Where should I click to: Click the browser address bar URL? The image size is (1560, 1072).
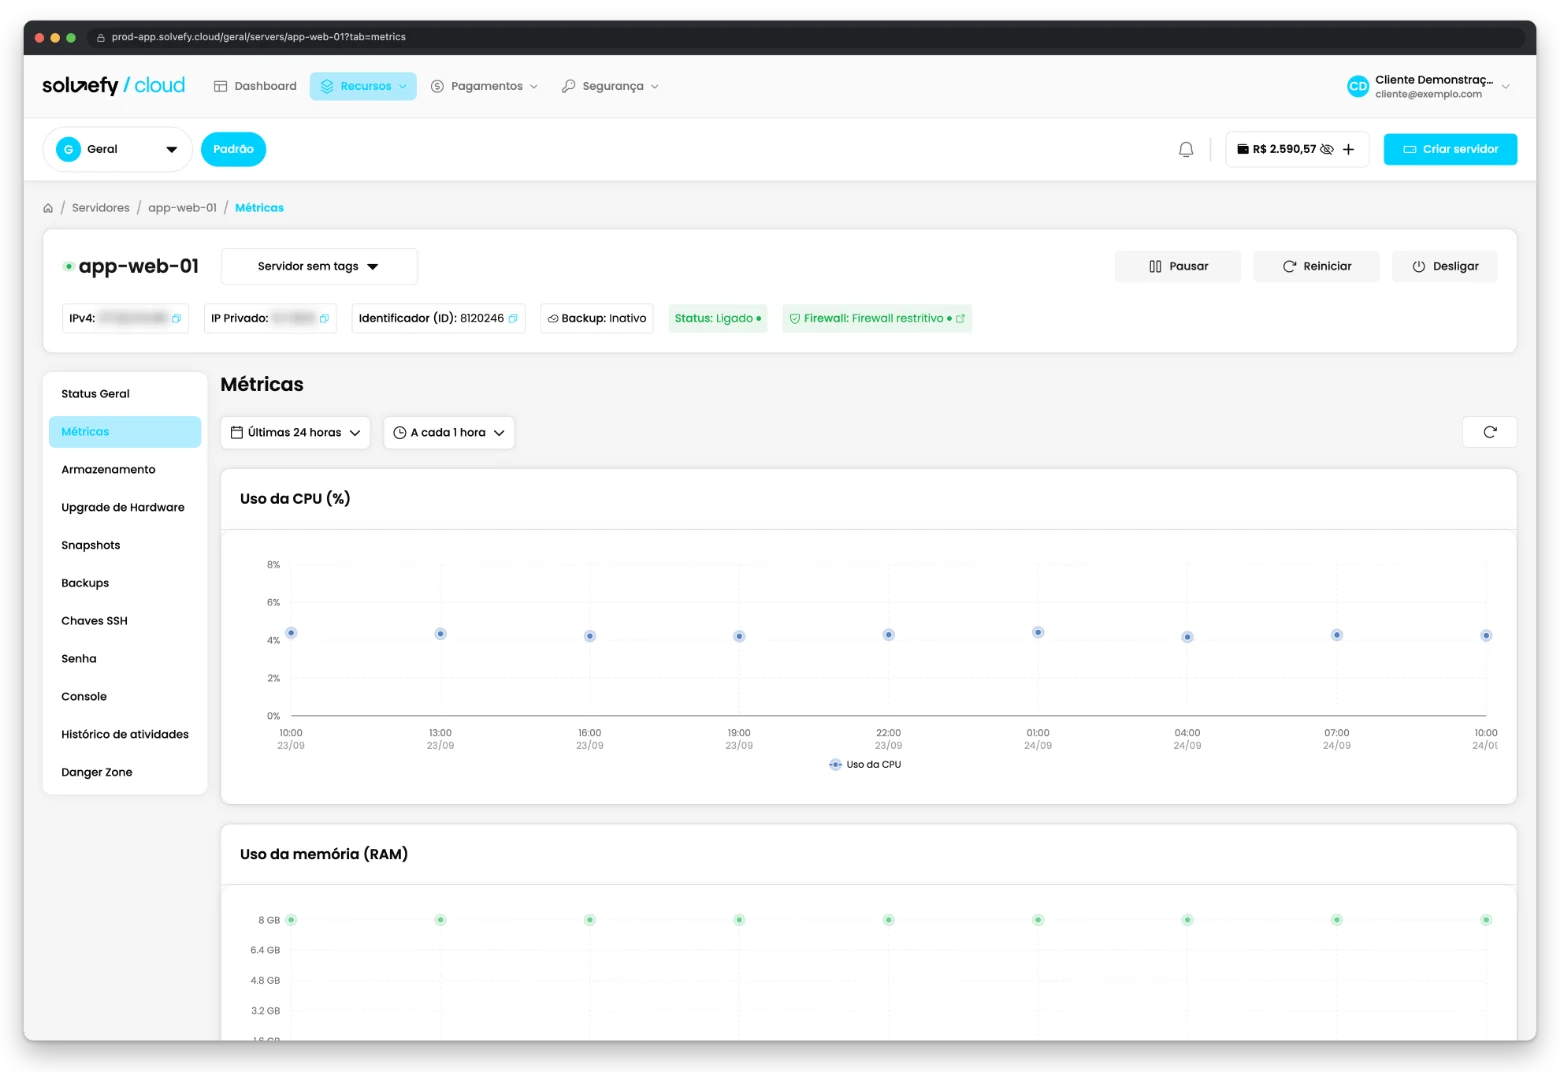click(x=258, y=37)
